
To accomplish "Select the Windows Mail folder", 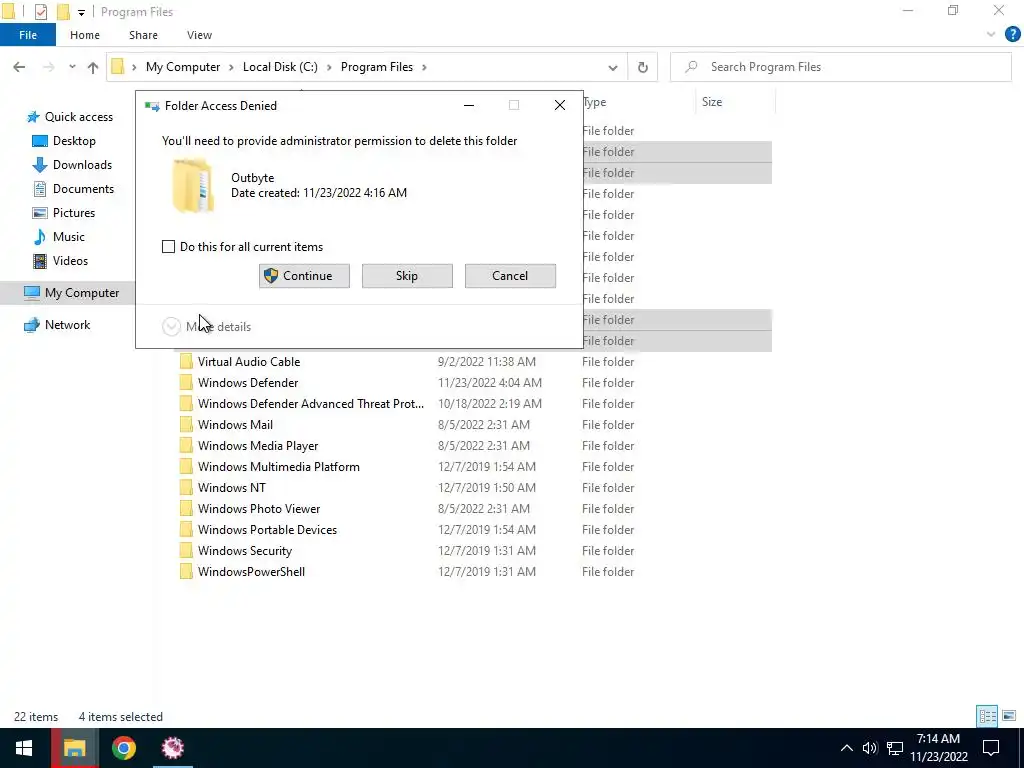I will [x=235, y=424].
